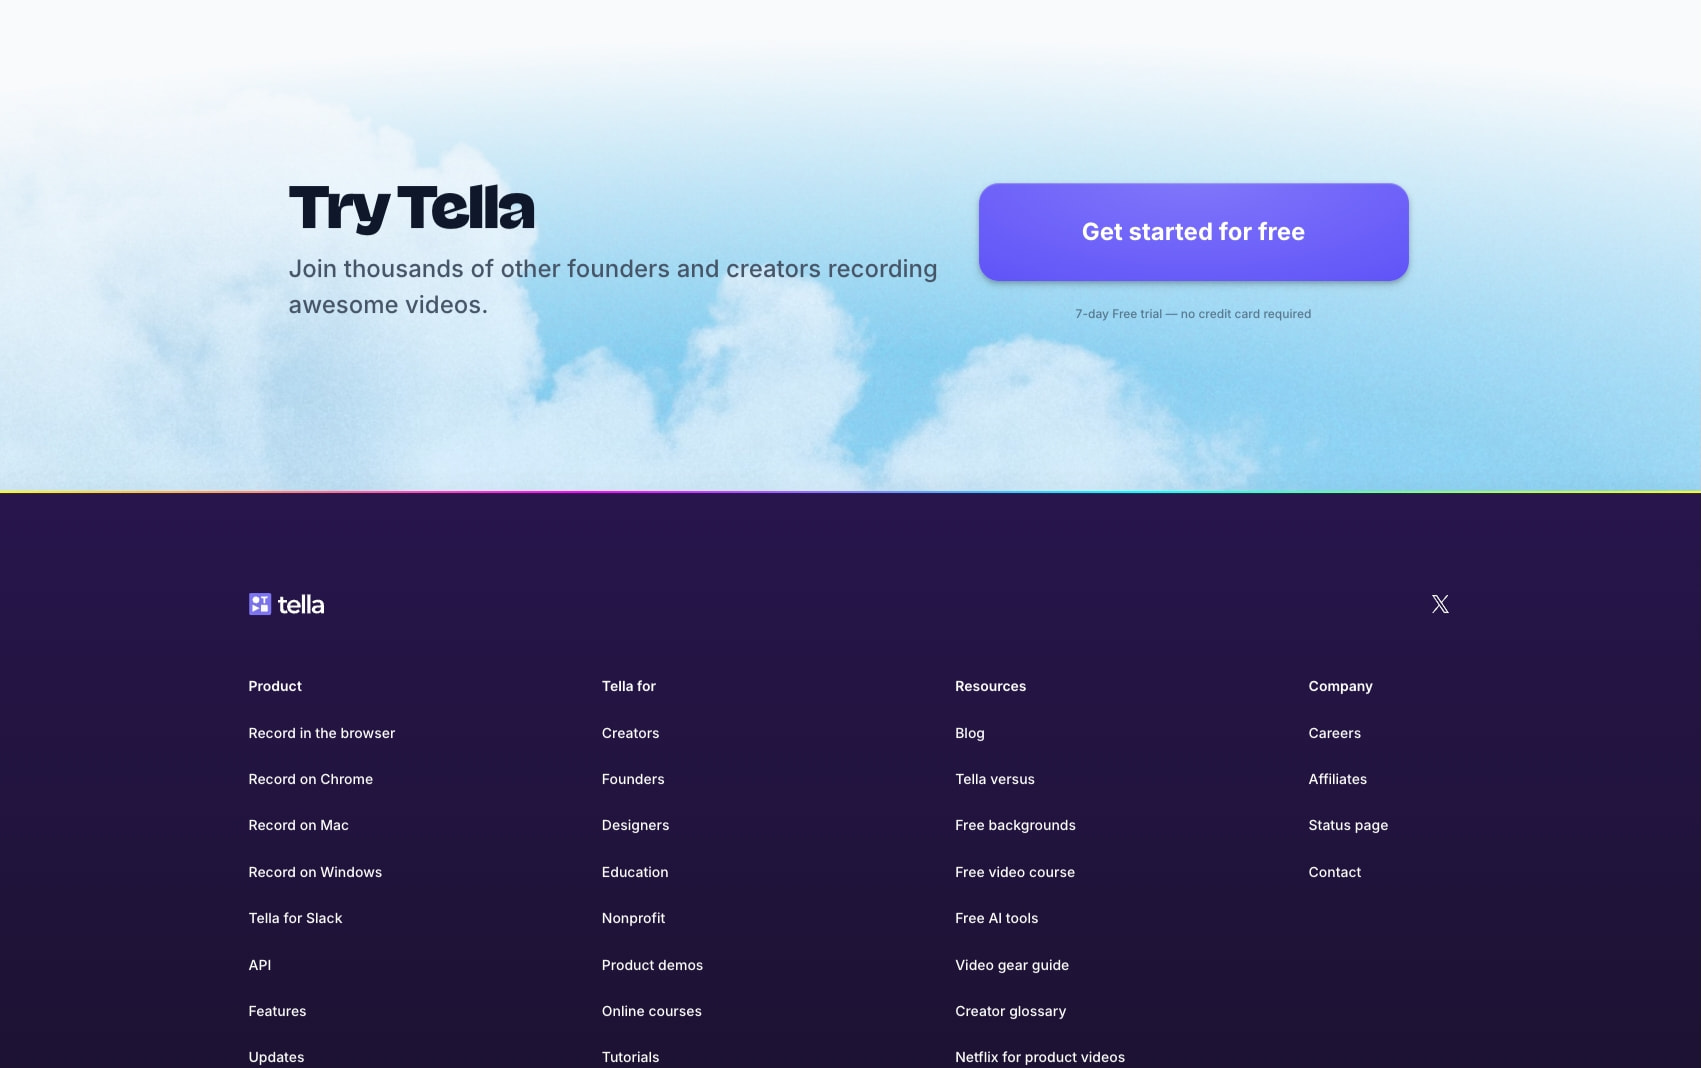Click the Resources column heading
Image resolution: width=1701 pixels, height=1068 pixels.
(991, 686)
